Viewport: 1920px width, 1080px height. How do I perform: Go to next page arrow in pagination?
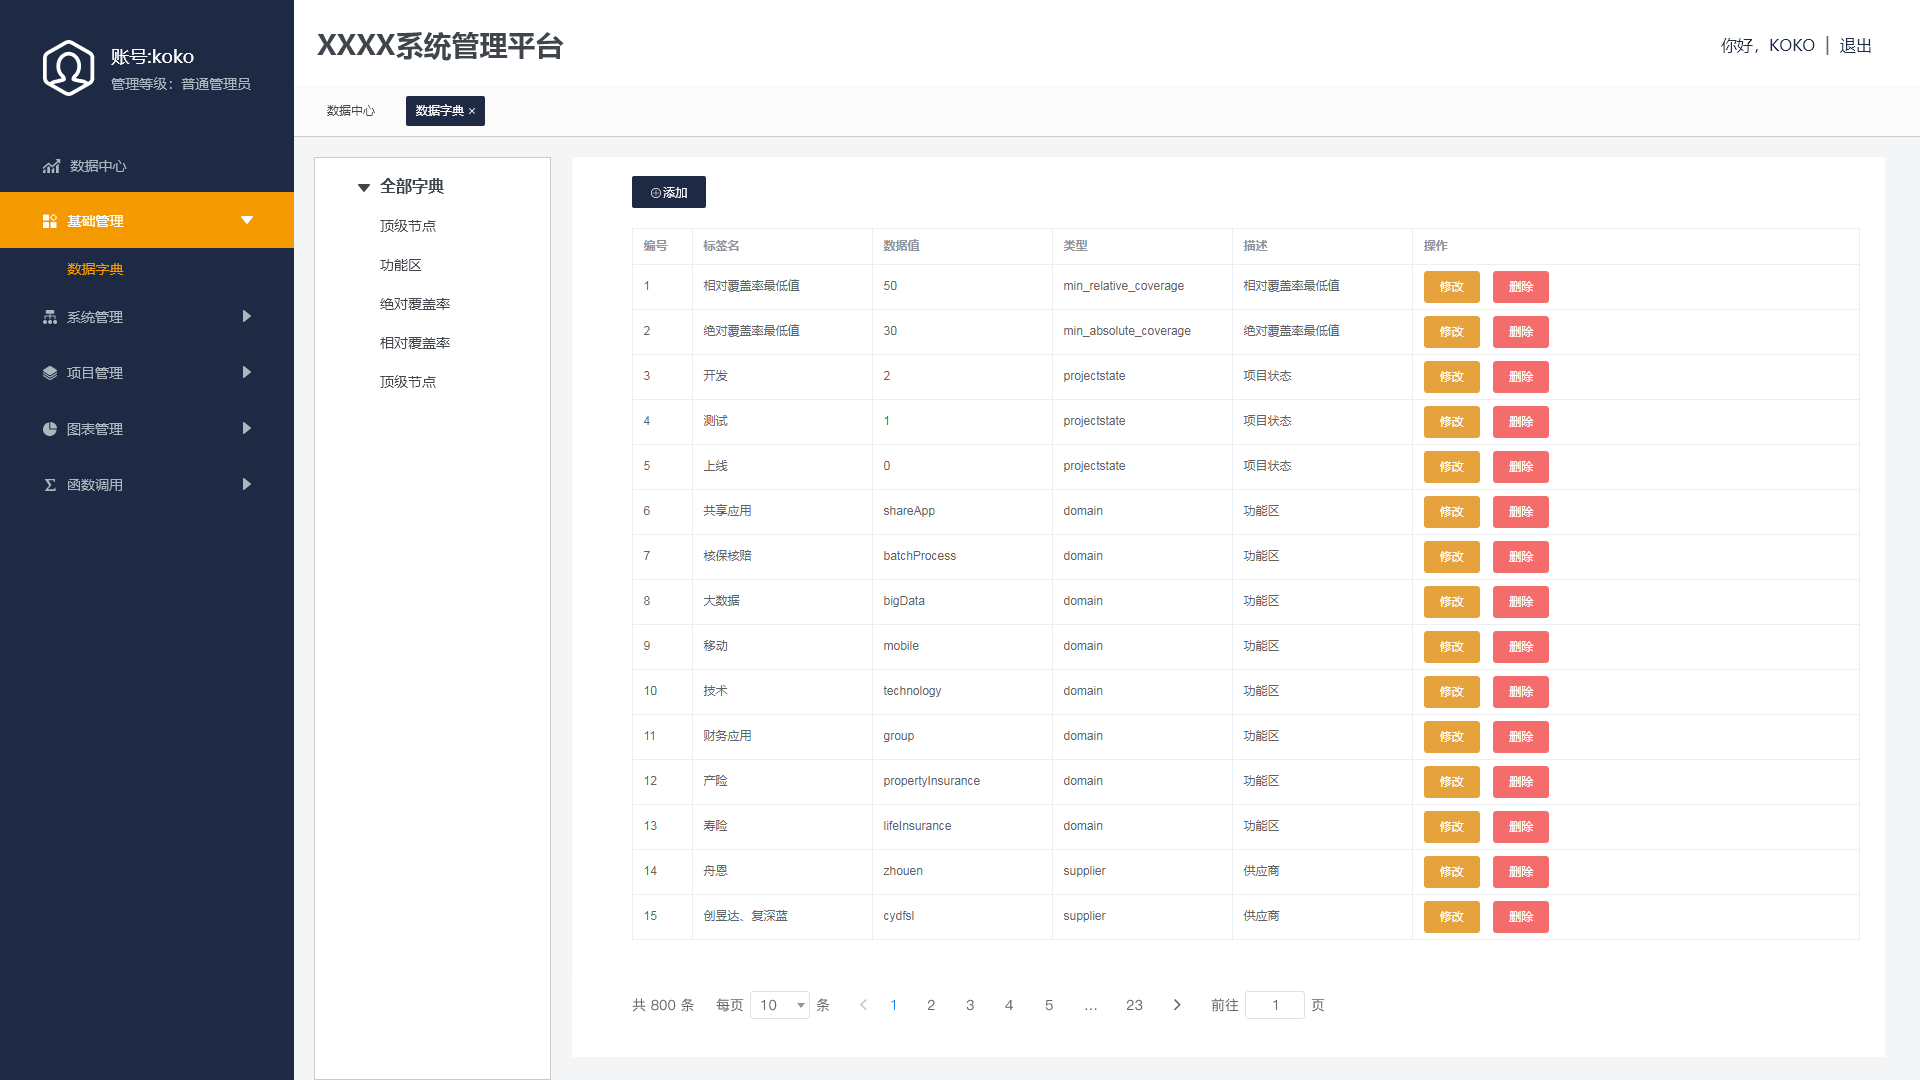(1177, 1005)
